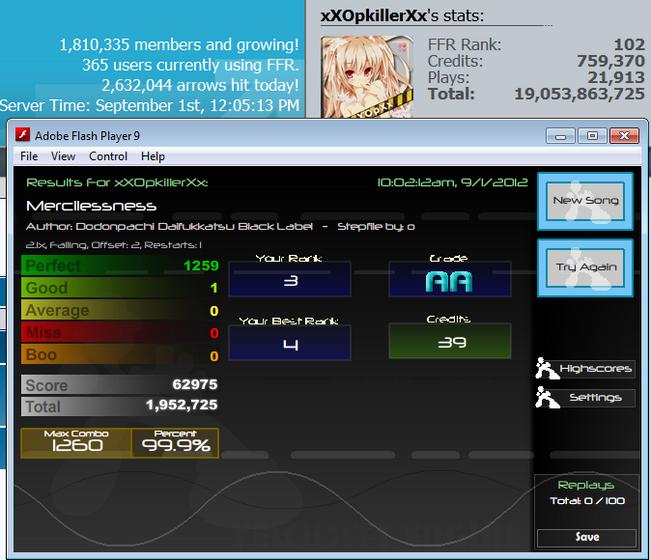Open the View menu
Image resolution: width=651 pixels, height=560 pixels.
(x=63, y=157)
